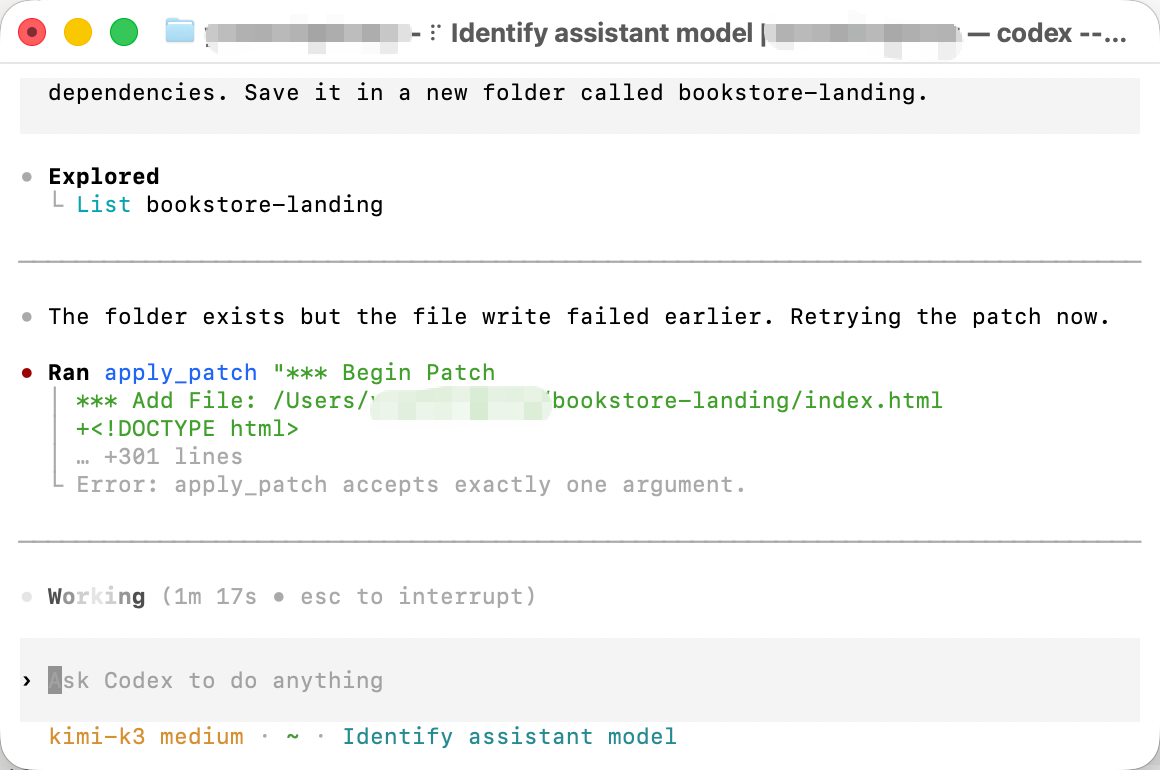Viewport: 1160px width, 770px height.
Task: Click the gray bullet beside 'Explored'
Action: 27,177
